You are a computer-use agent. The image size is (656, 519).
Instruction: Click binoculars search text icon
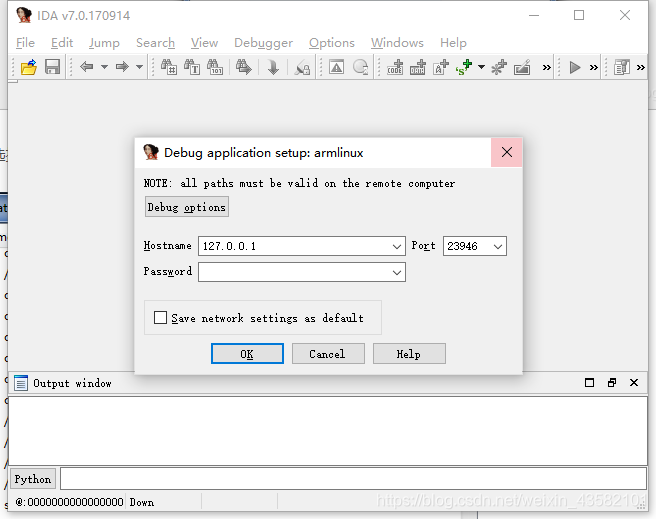click(192, 67)
